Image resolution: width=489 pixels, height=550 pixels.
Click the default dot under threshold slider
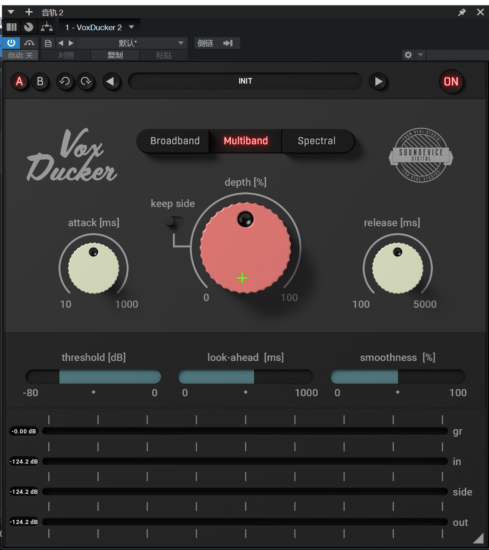click(x=94, y=392)
